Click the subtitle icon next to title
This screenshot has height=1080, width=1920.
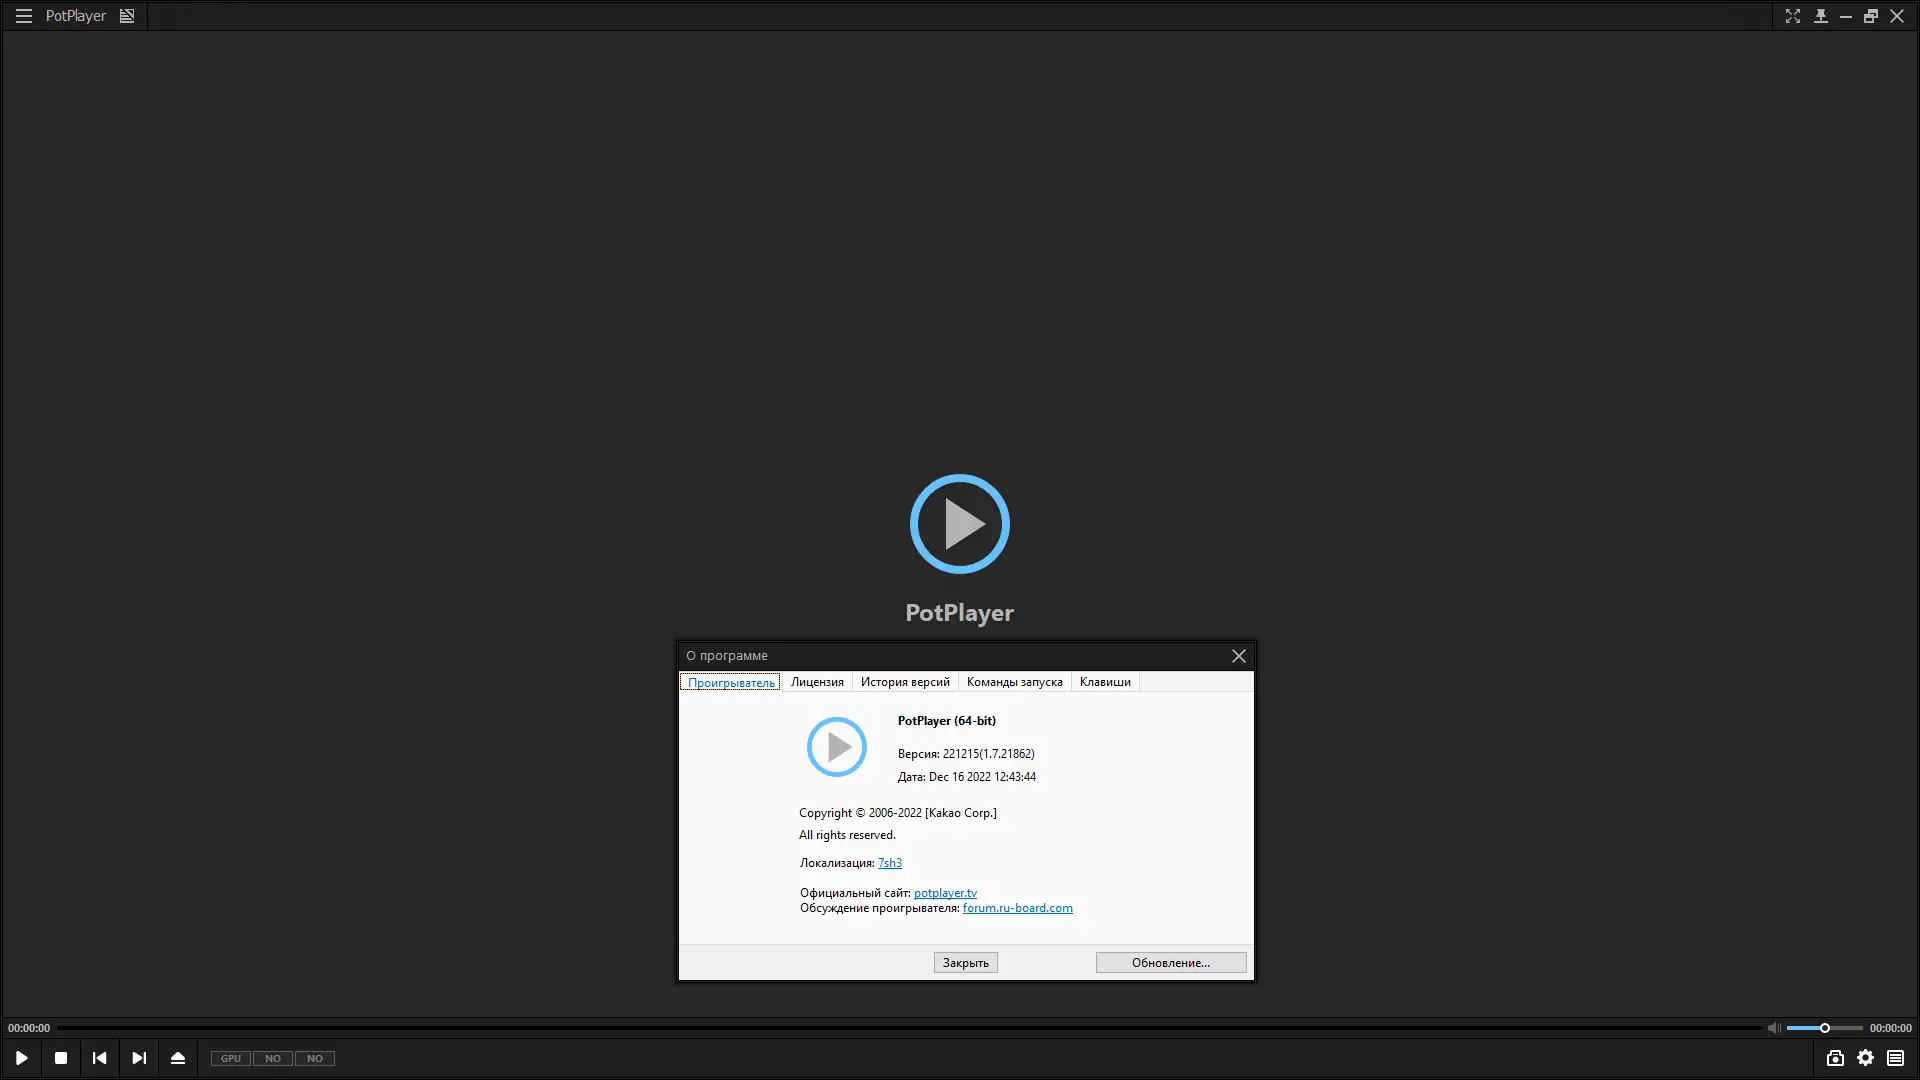coord(126,15)
